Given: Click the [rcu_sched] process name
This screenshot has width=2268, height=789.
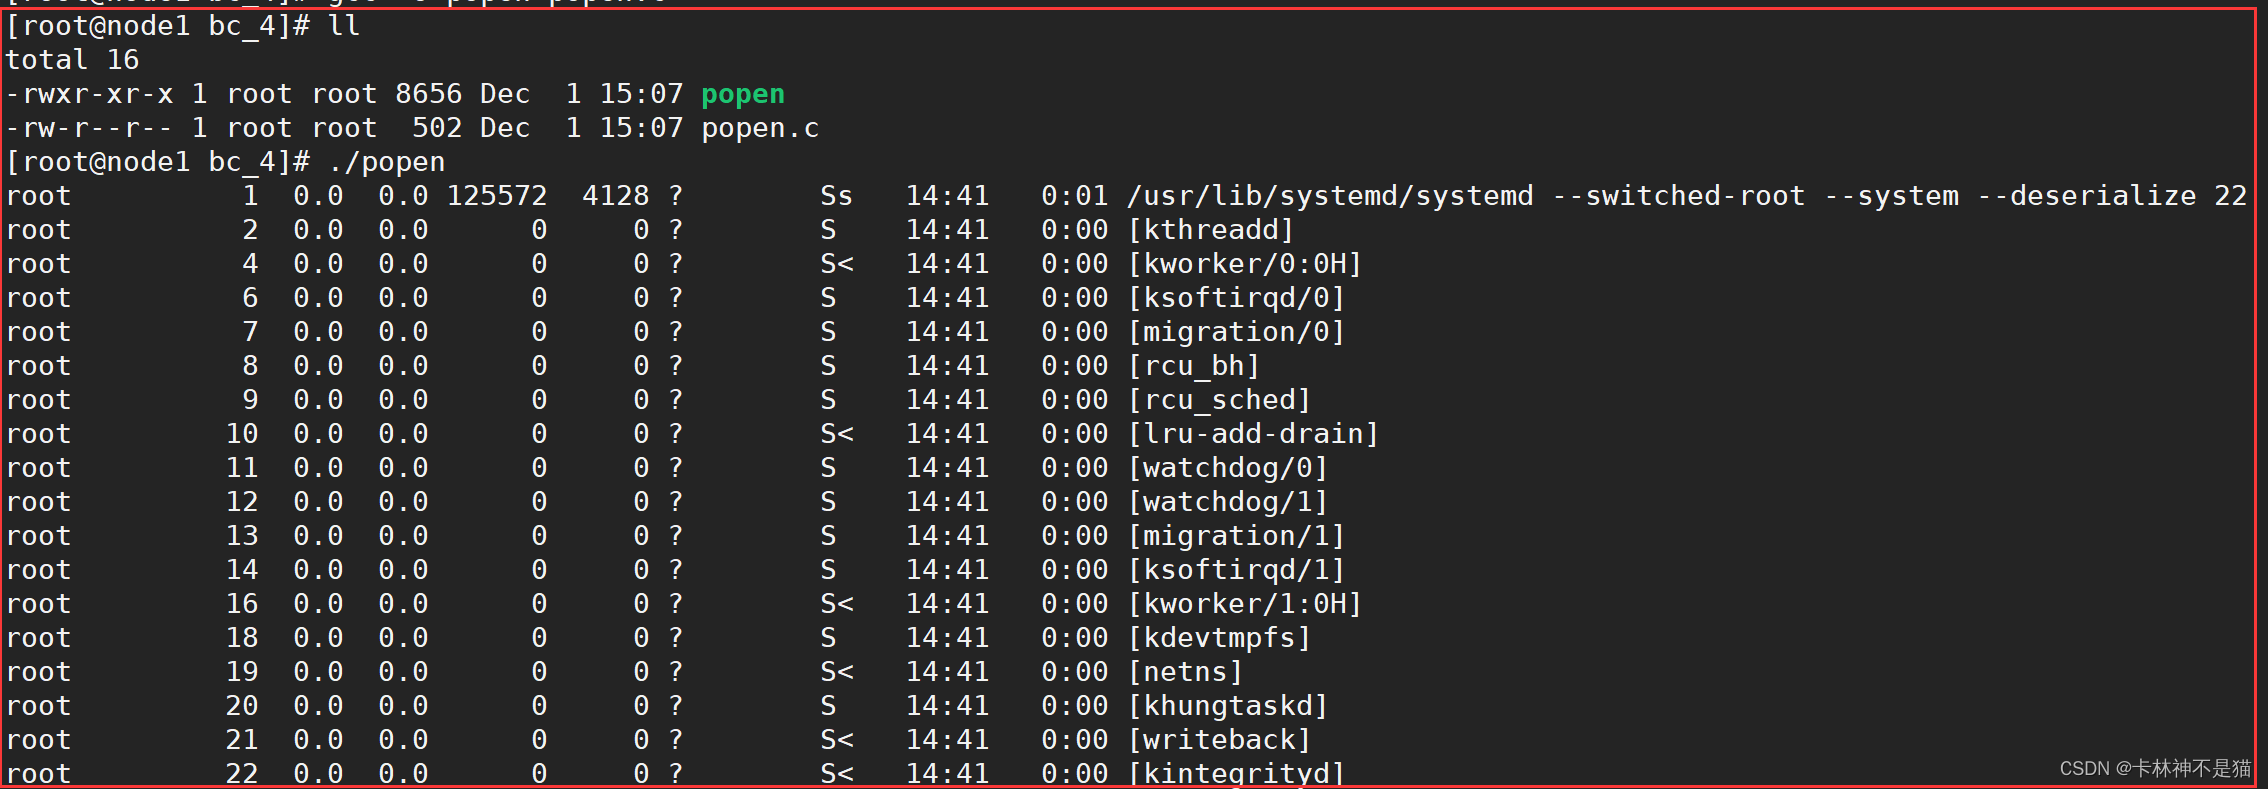Looking at the screenshot, I should 1220,400.
